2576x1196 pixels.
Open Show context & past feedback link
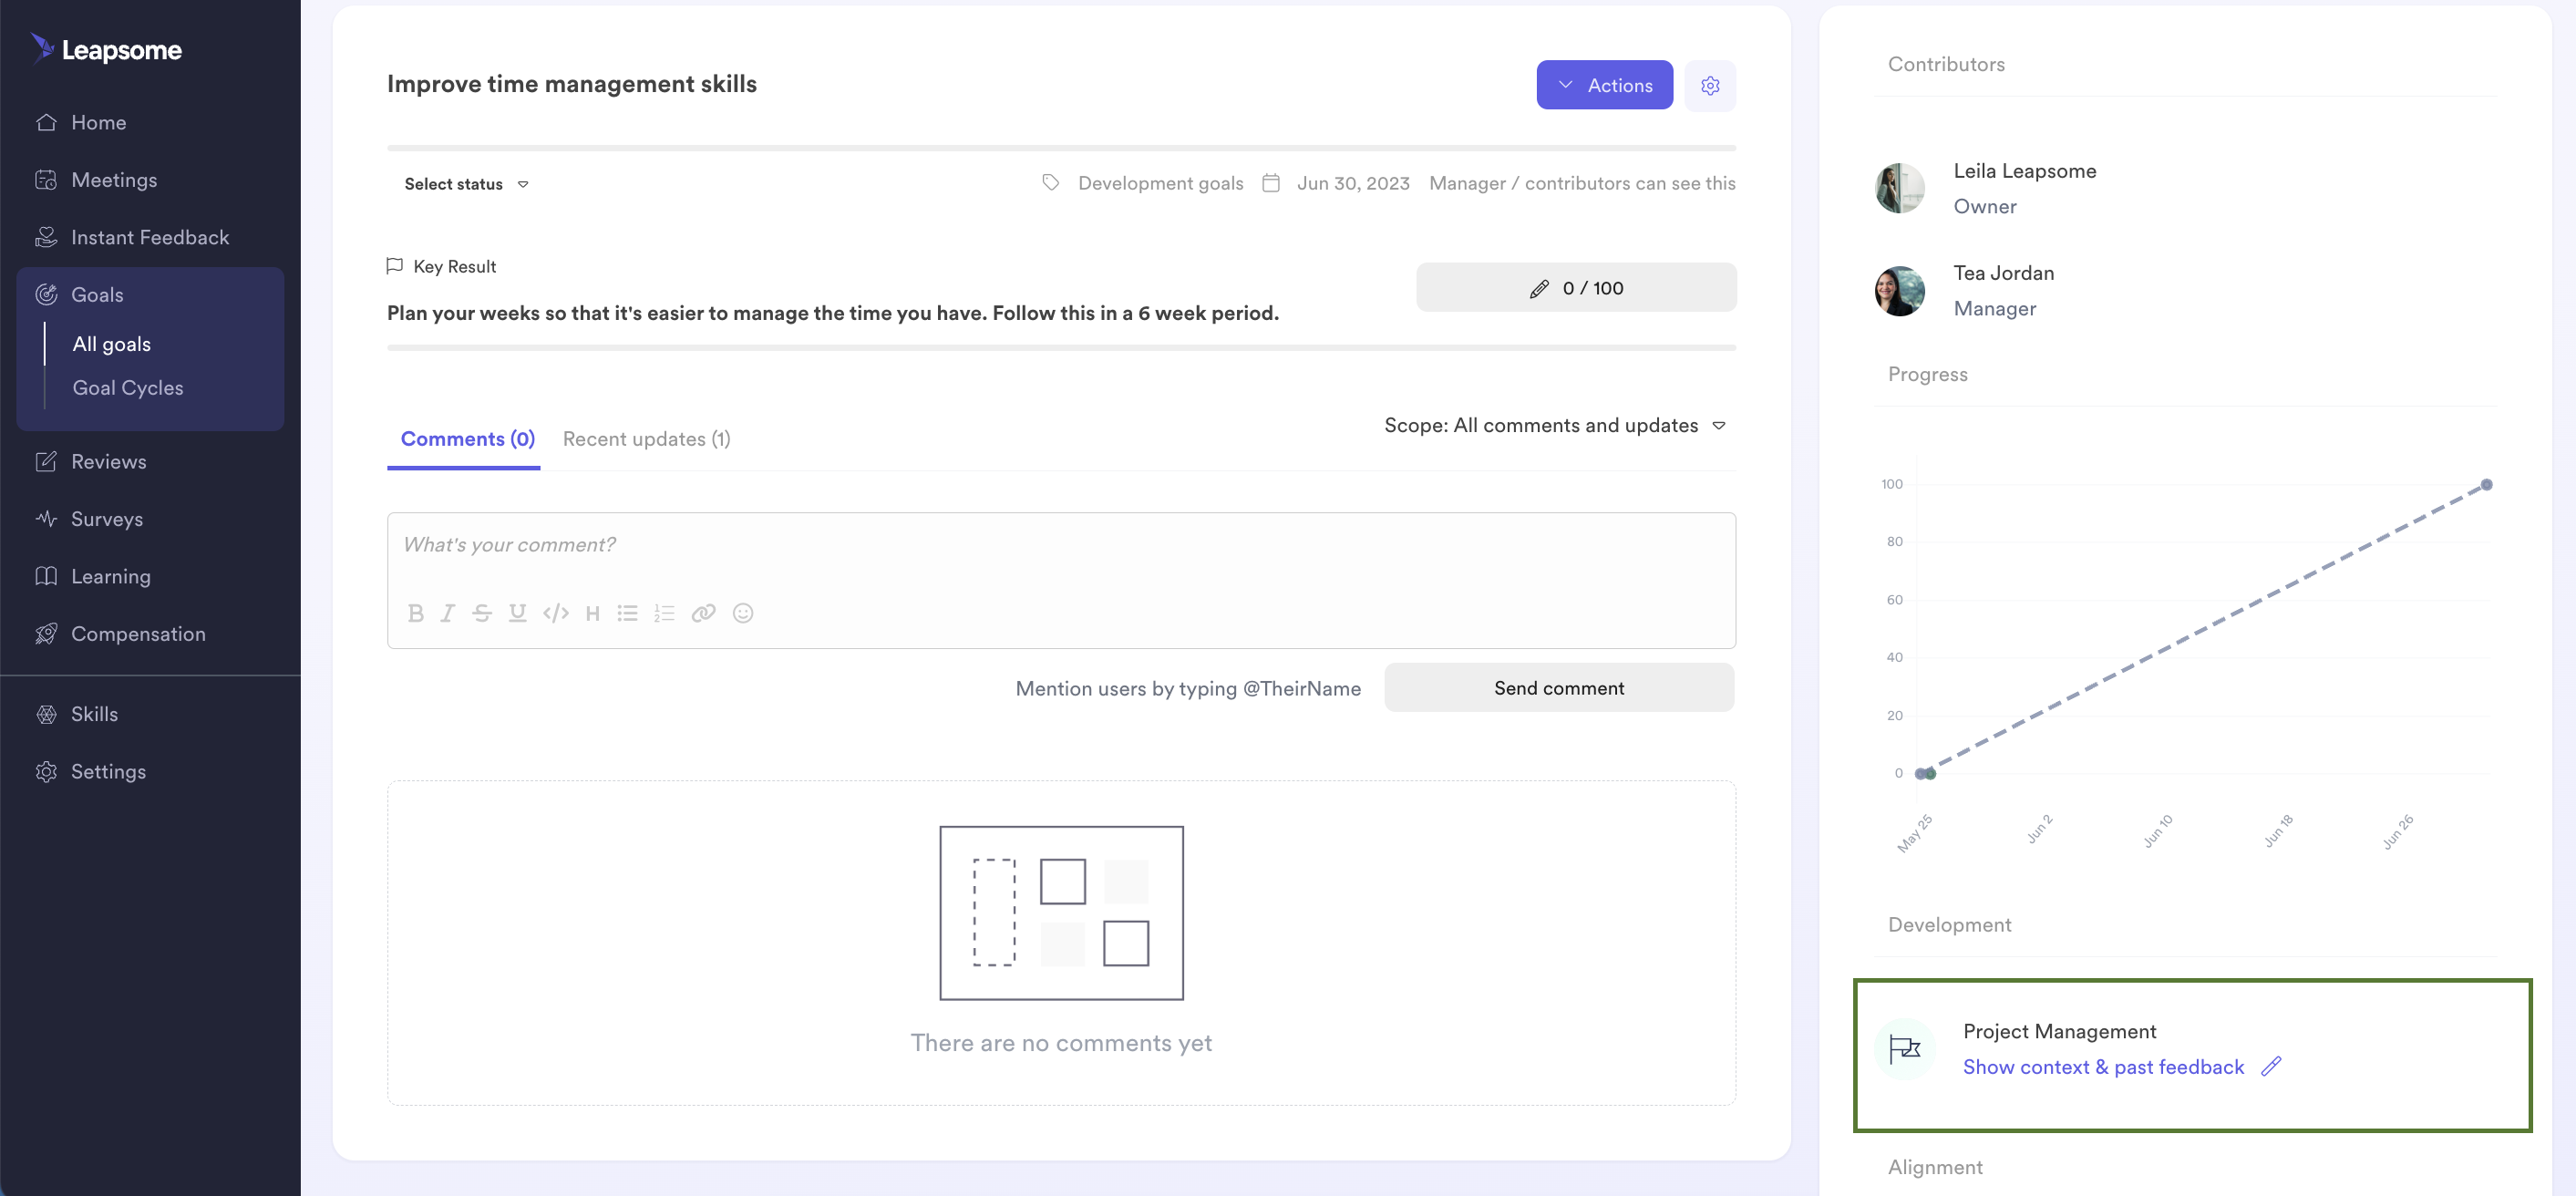click(x=2103, y=1067)
